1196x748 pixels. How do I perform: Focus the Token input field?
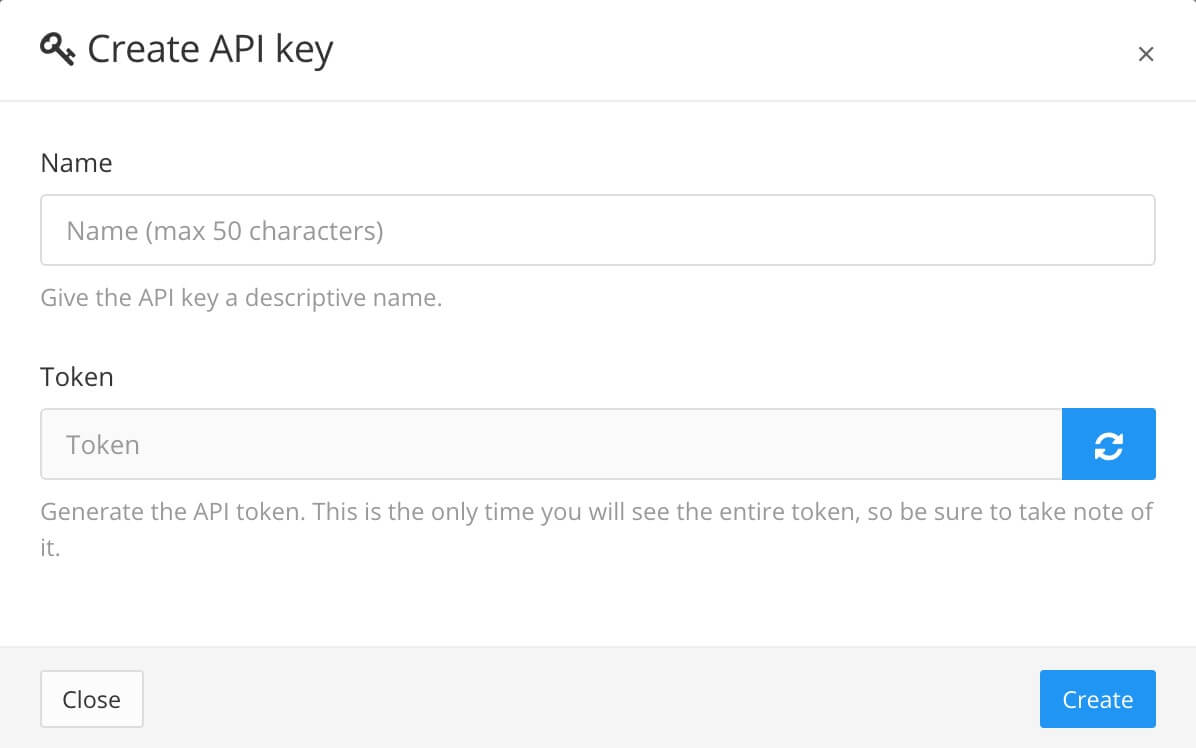(x=550, y=444)
